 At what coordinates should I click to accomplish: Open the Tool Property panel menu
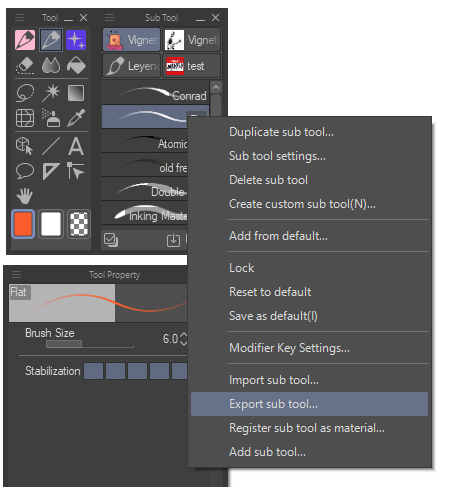(x=16, y=275)
